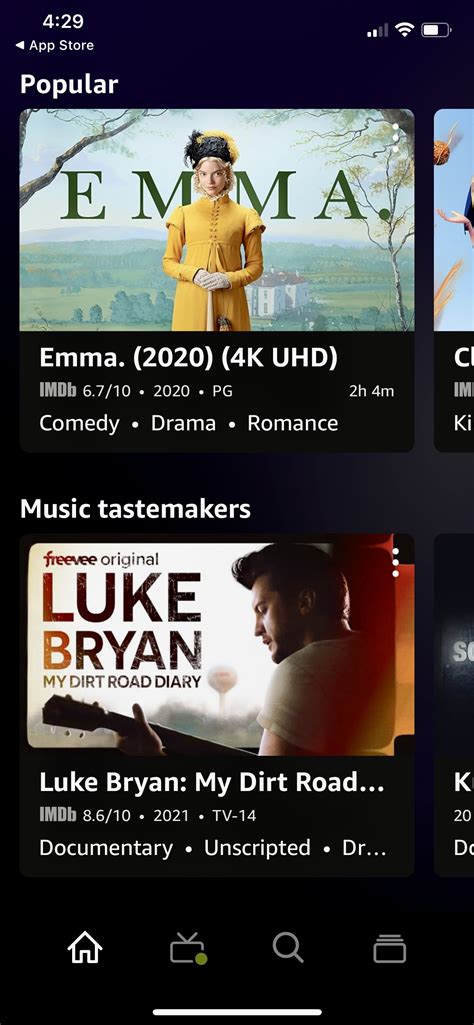Viewport: 474px width, 1025px height.
Task: Tap the home indicator bar at bottom
Action: 237,1013
